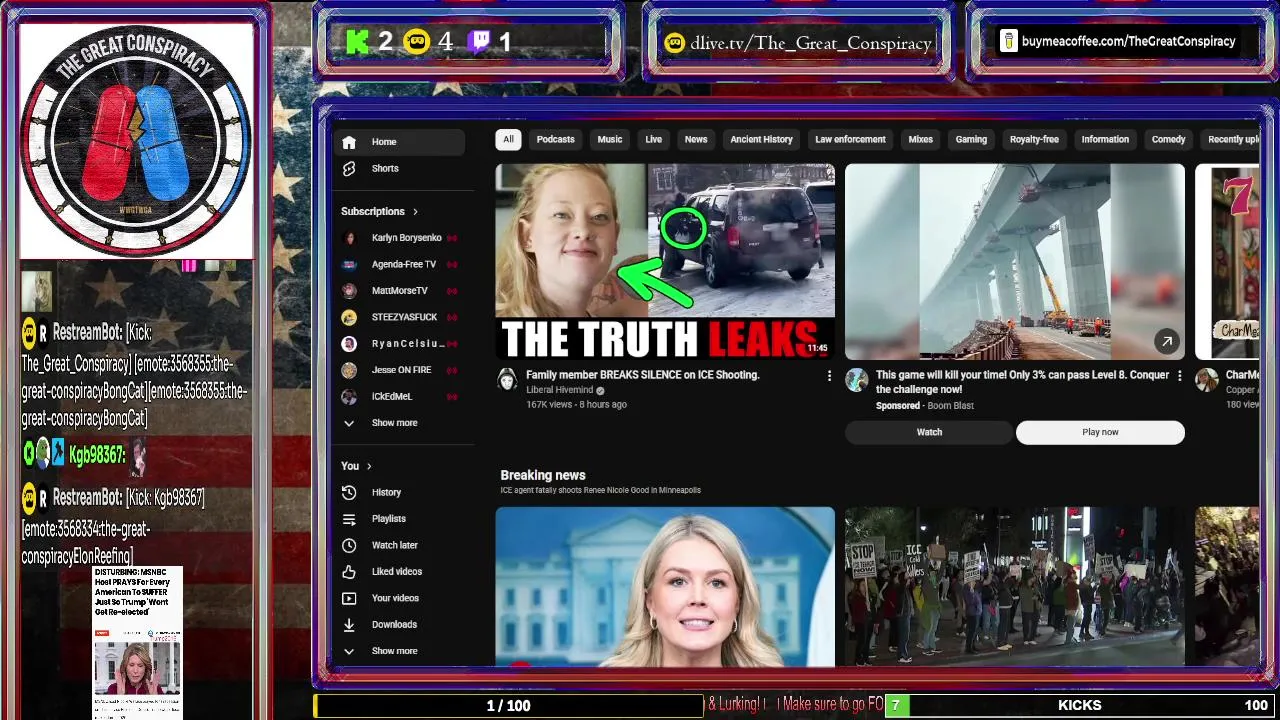Click the Twitch logo in viewer counter
The image size is (1280, 720).
[480, 42]
